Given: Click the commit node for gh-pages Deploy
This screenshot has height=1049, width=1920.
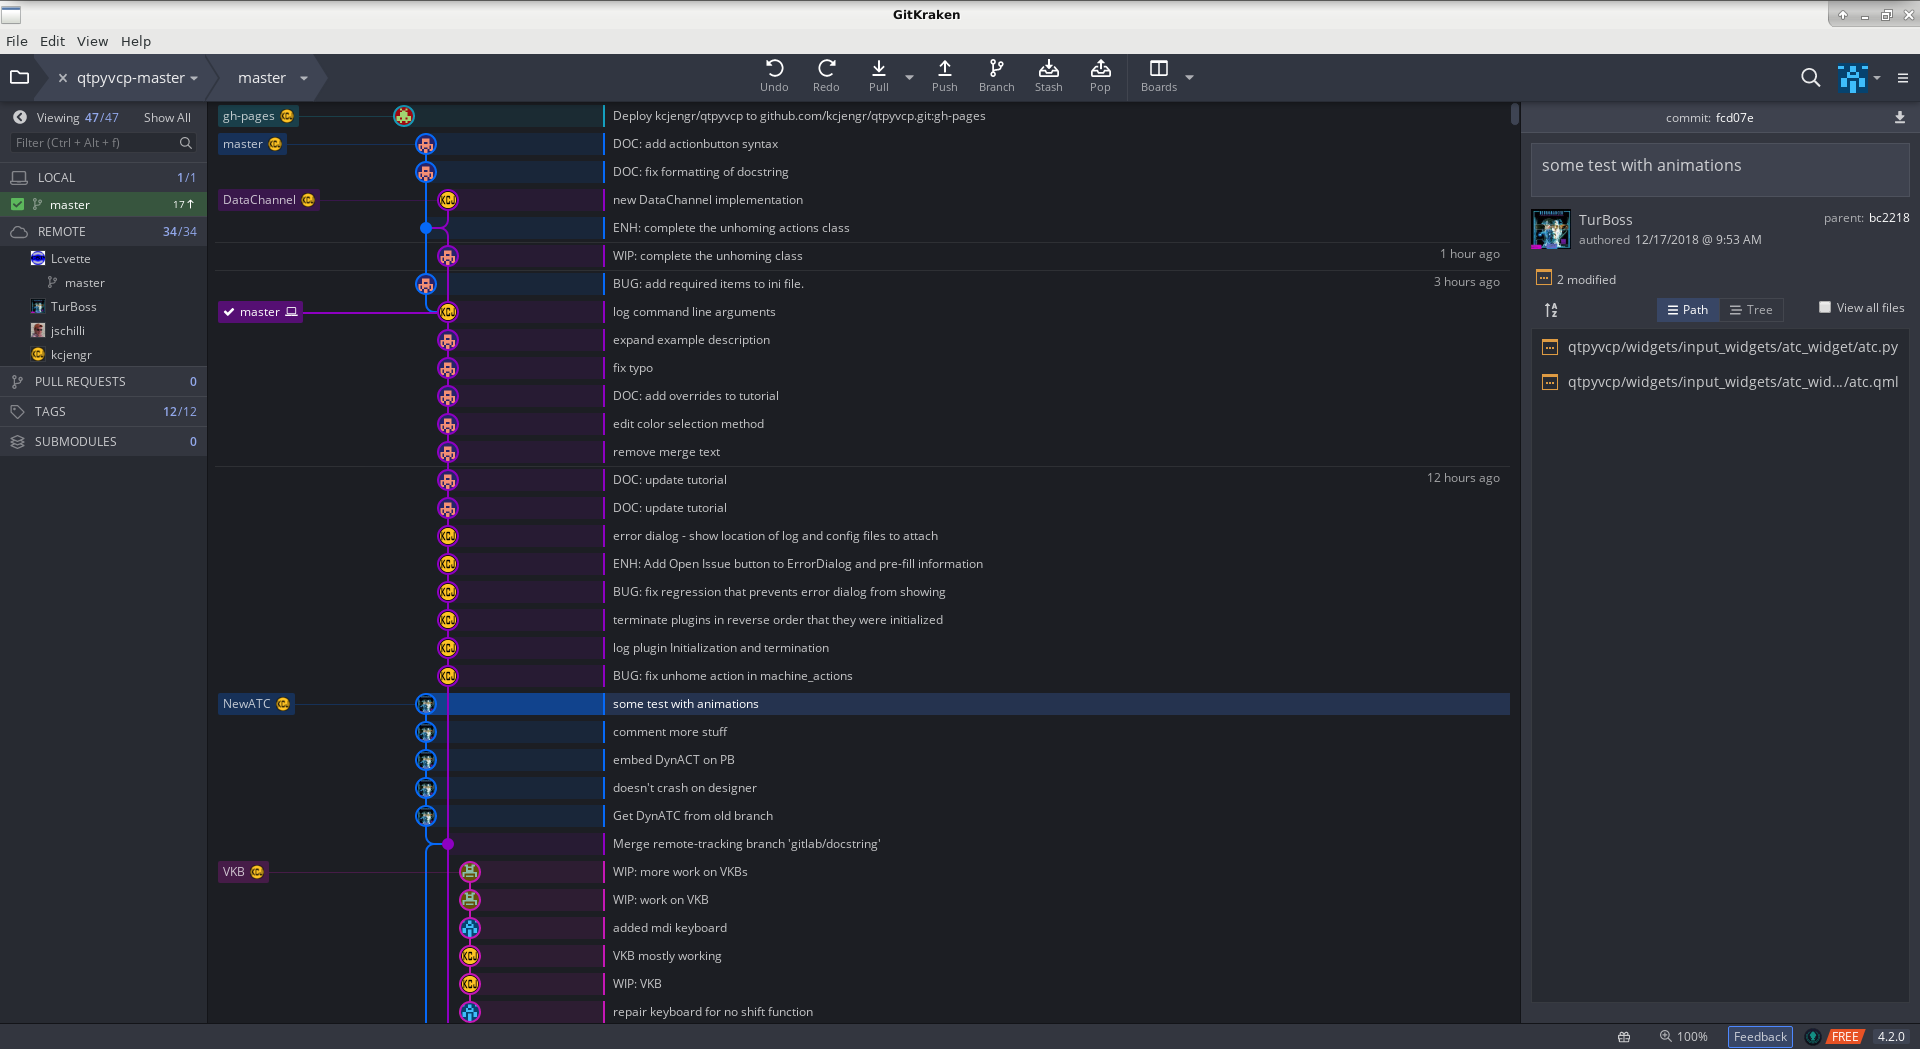Looking at the screenshot, I should pos(404,116).
